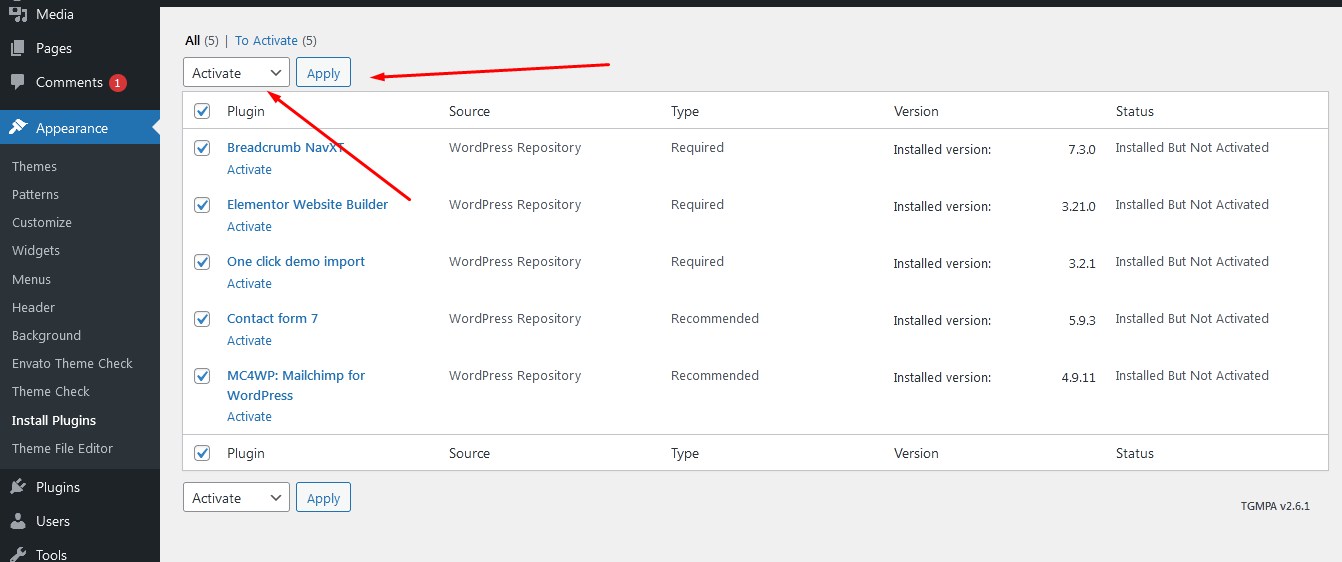Image resolution: width=1342 pixels, height=562 pixels.
Task: Click the red comments notification badge
Action: [118, 83]
